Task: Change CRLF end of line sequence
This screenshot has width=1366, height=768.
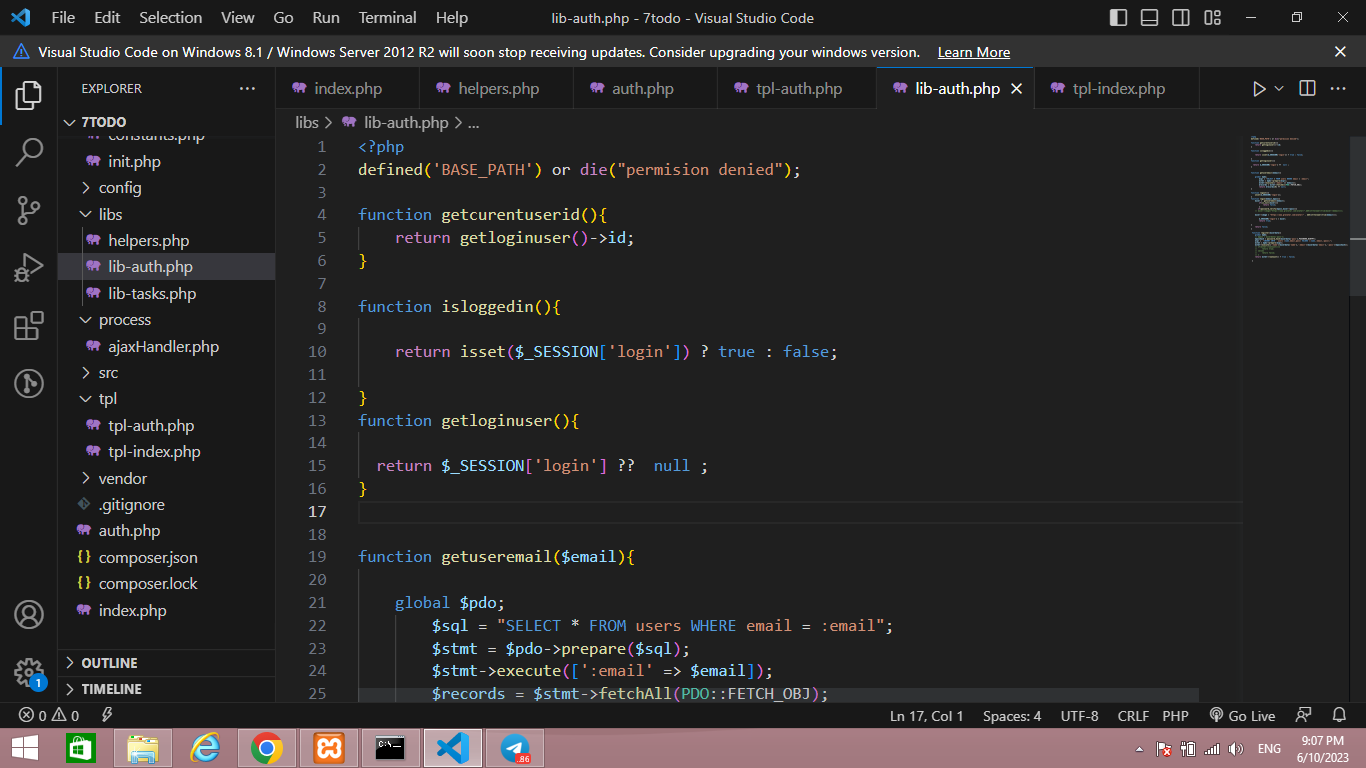Action: (x=1133, y=716)
